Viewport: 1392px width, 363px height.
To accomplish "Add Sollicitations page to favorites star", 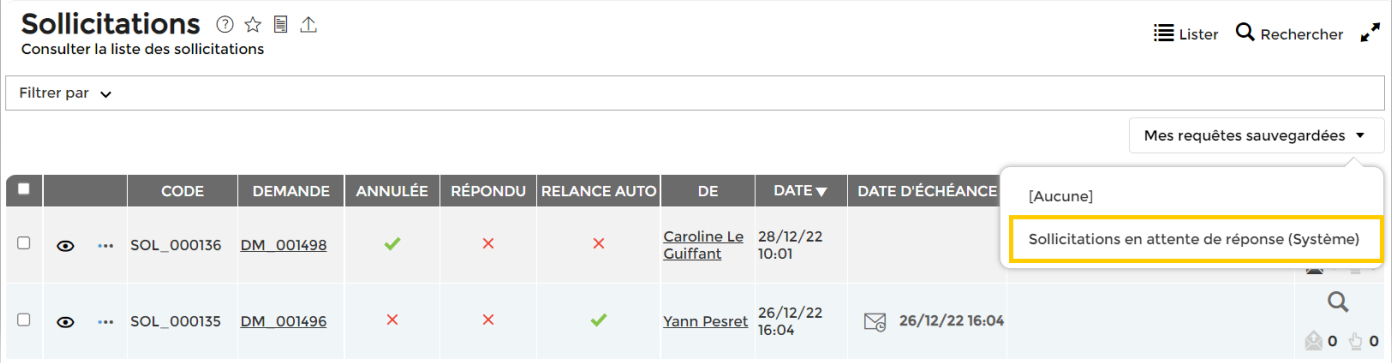I will (253, 25).
